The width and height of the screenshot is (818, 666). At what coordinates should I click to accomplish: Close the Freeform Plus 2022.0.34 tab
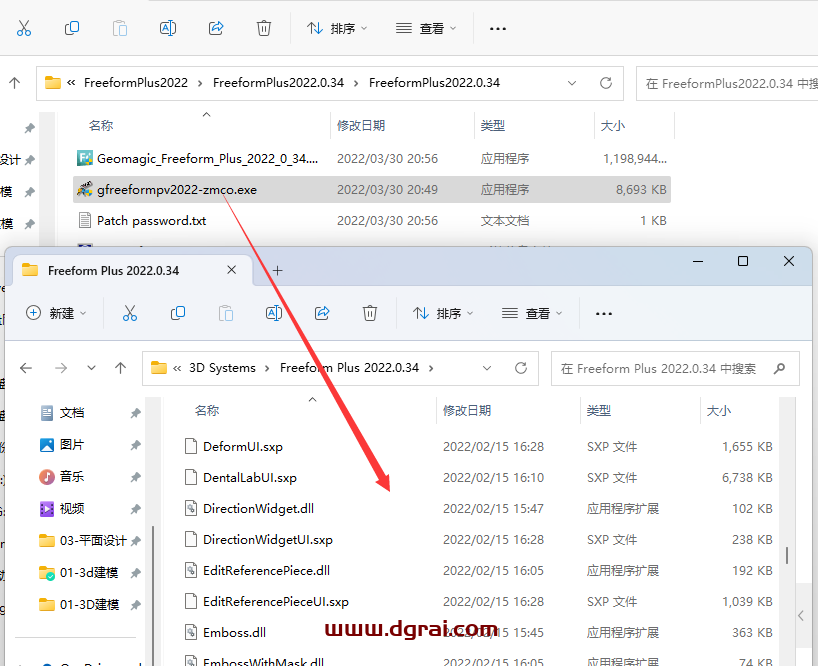(232, 270)
